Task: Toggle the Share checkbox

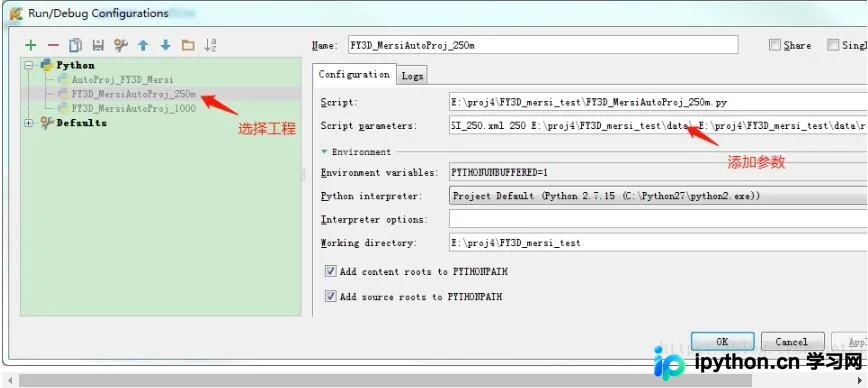Action: 774,45
